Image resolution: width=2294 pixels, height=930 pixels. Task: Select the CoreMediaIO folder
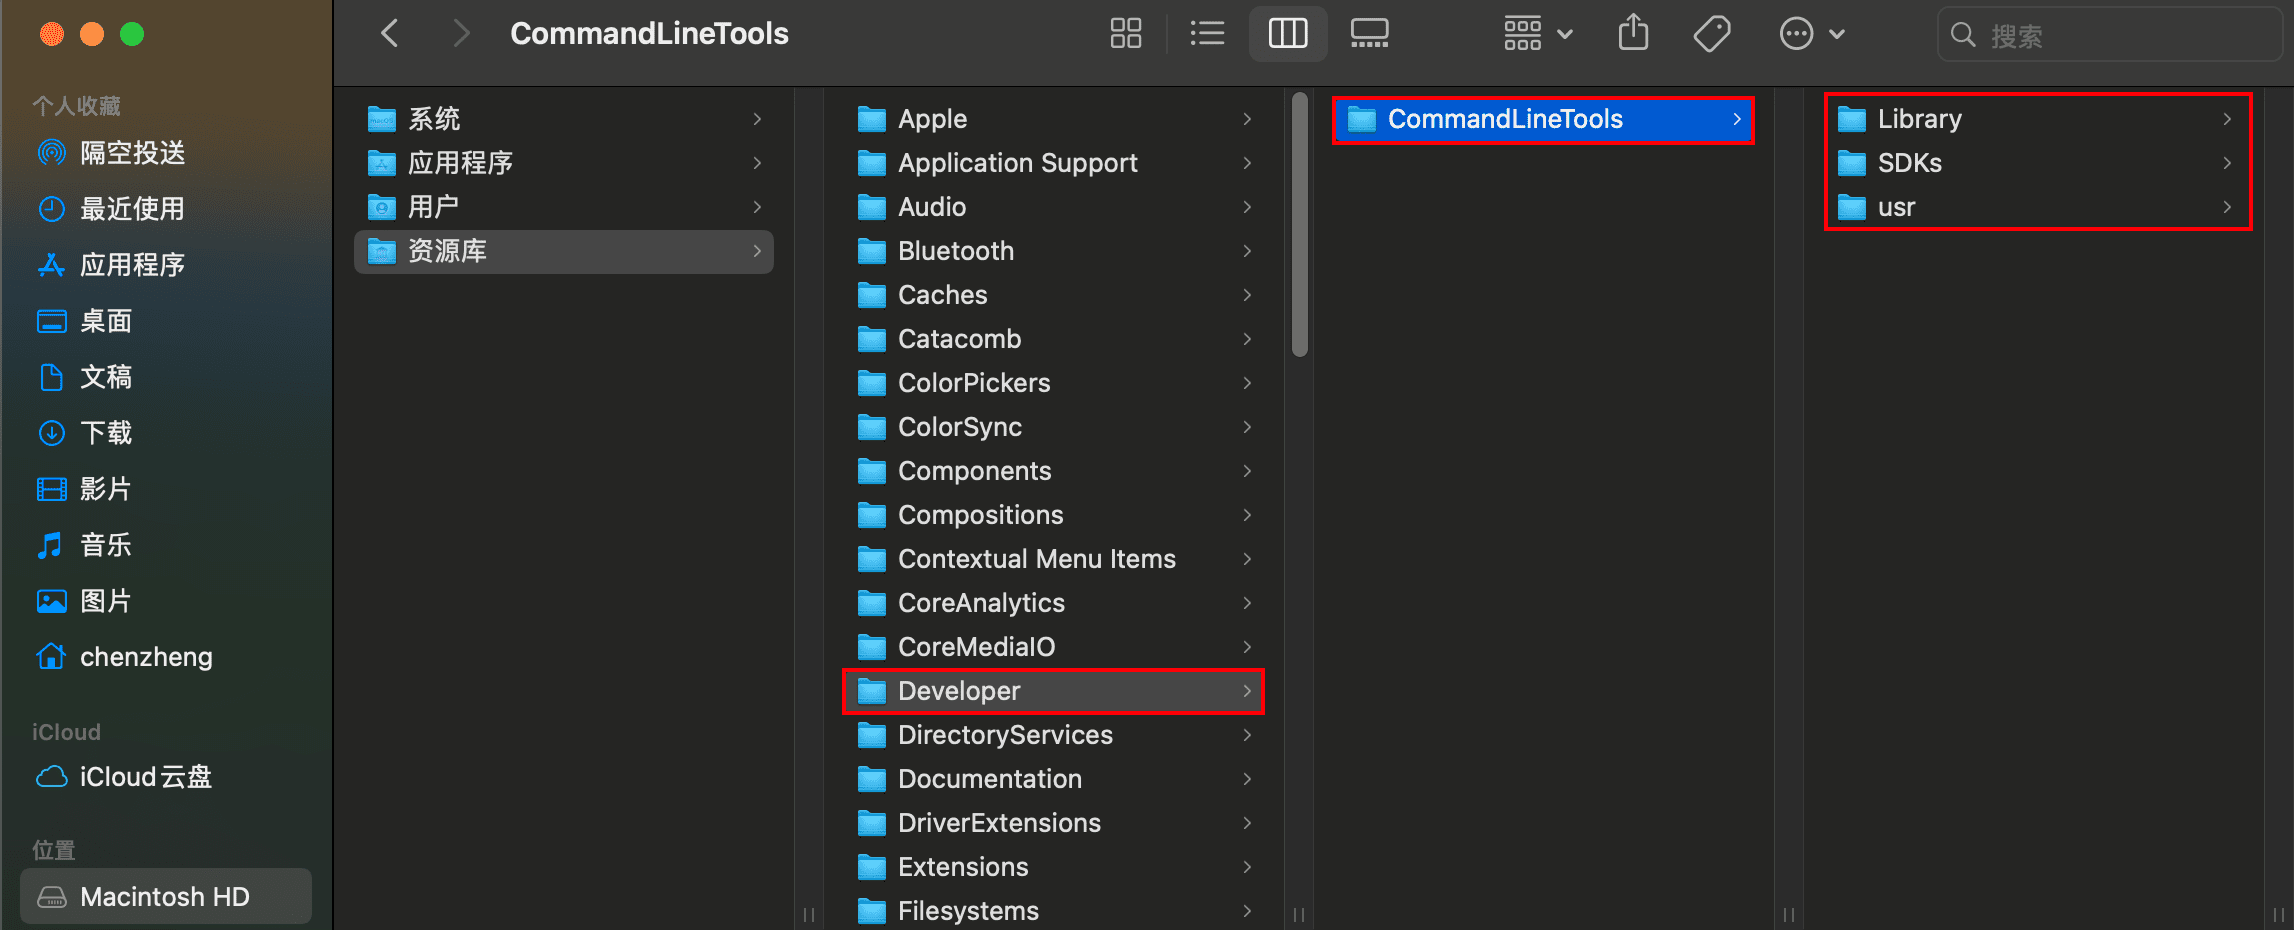[x=1054, y=647]
